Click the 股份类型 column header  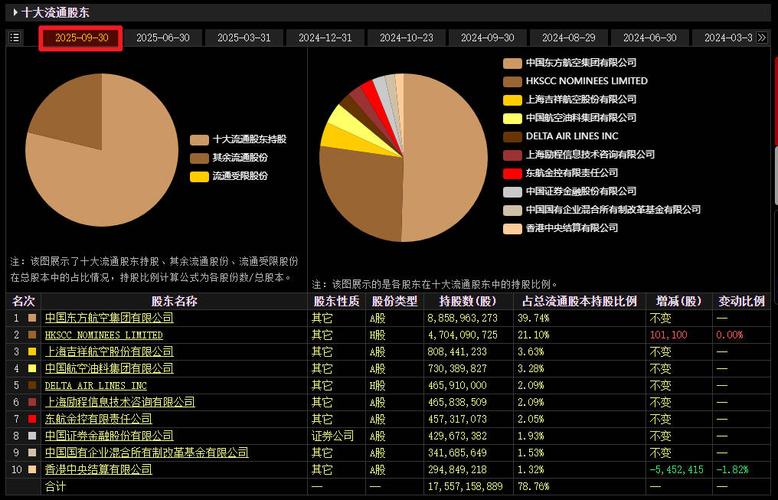(x=394, y=301)
